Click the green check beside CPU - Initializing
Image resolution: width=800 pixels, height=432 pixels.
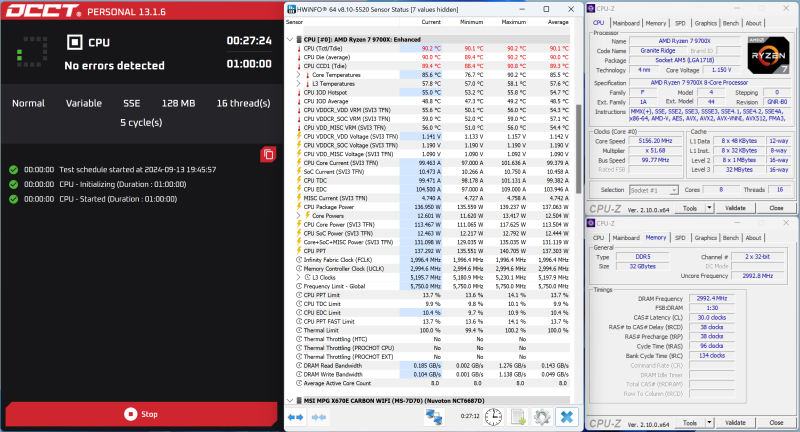click(x=12, y=184)
